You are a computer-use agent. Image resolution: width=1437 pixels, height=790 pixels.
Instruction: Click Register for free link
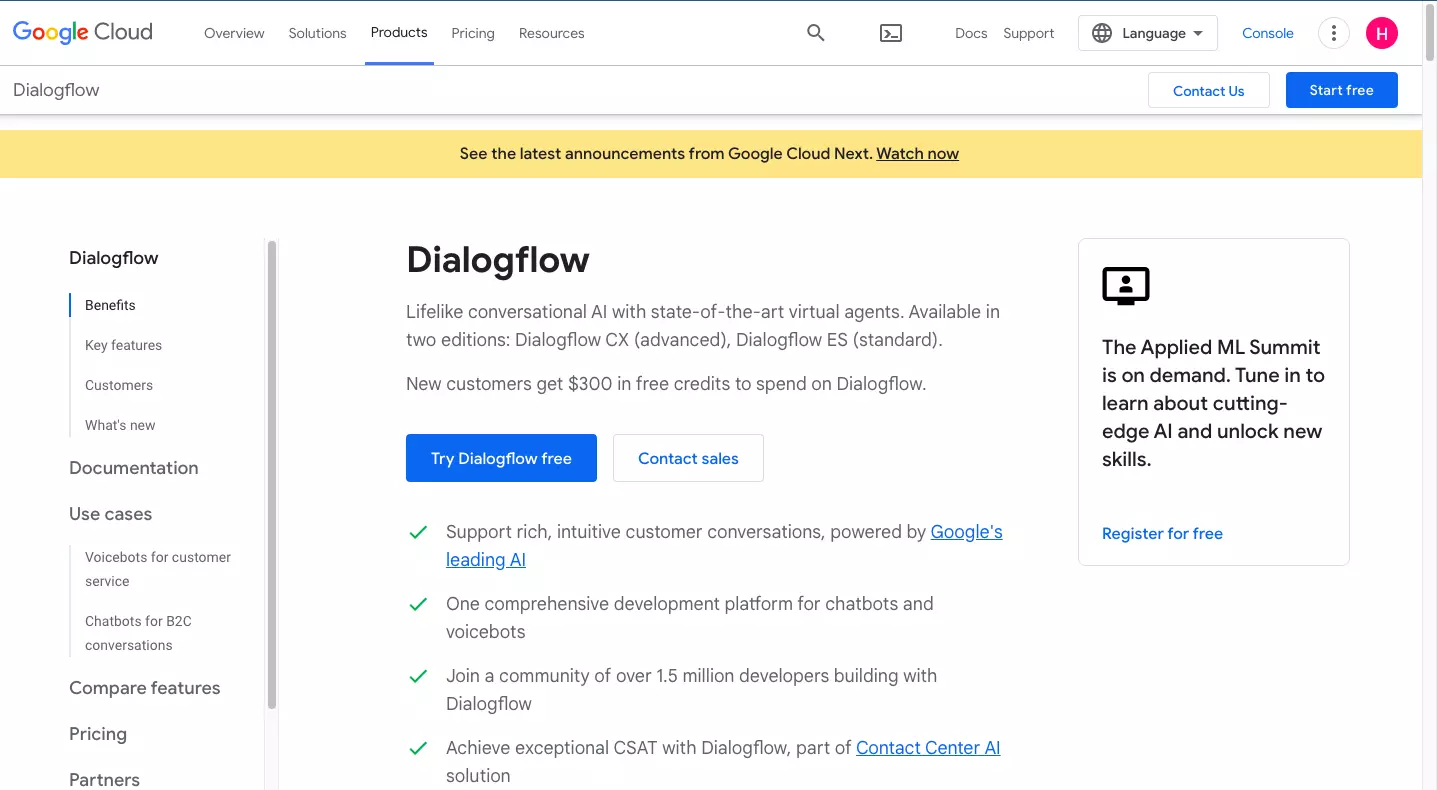1162,533
